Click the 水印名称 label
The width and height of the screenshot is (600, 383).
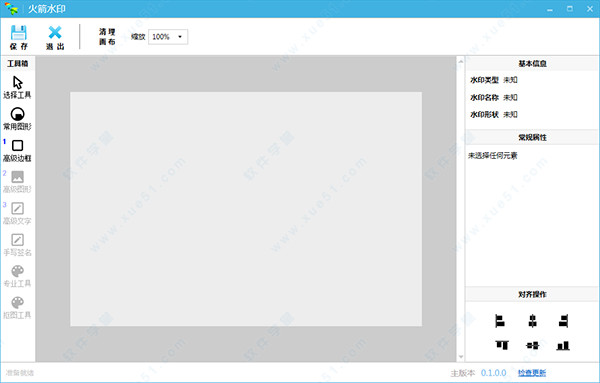pyautogui.click(x=484, y=98)
